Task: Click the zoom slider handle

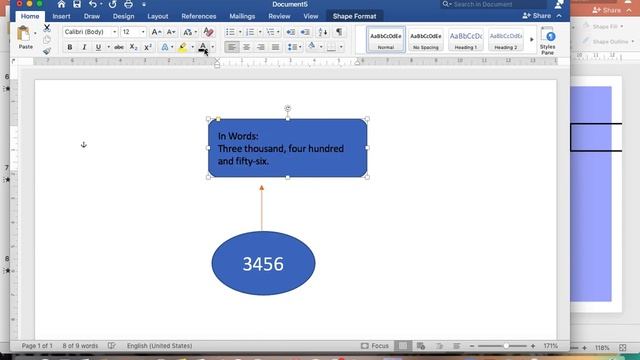Action: pos(506,346)
